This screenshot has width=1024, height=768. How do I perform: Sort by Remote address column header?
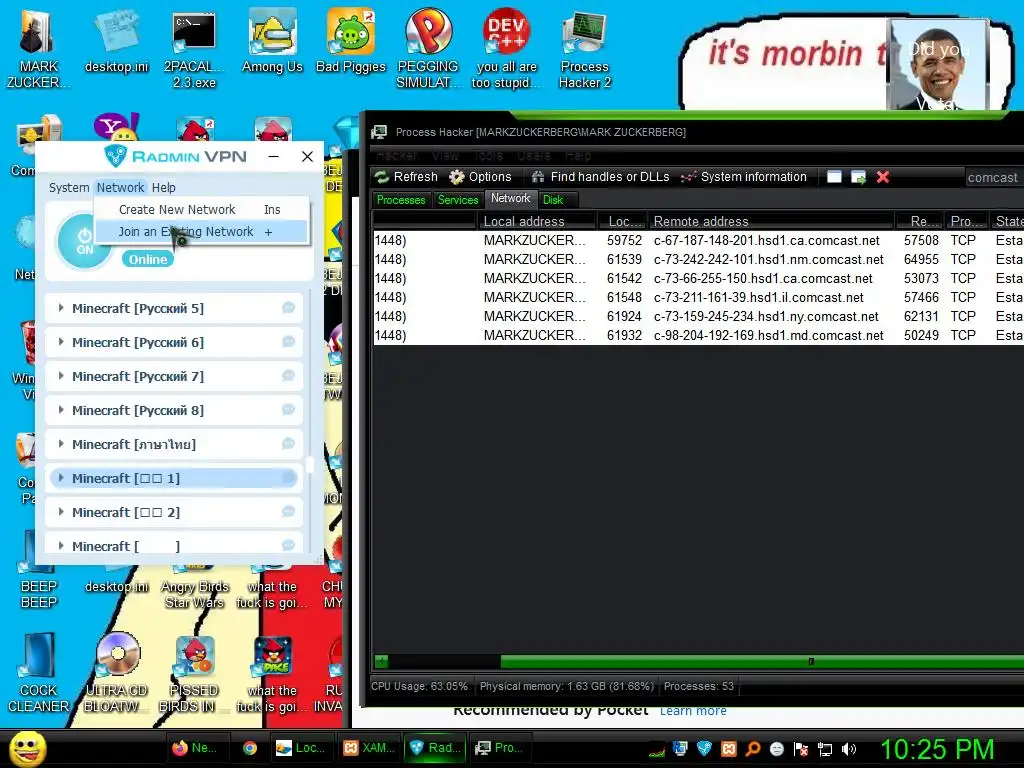[x=771, y=221]
